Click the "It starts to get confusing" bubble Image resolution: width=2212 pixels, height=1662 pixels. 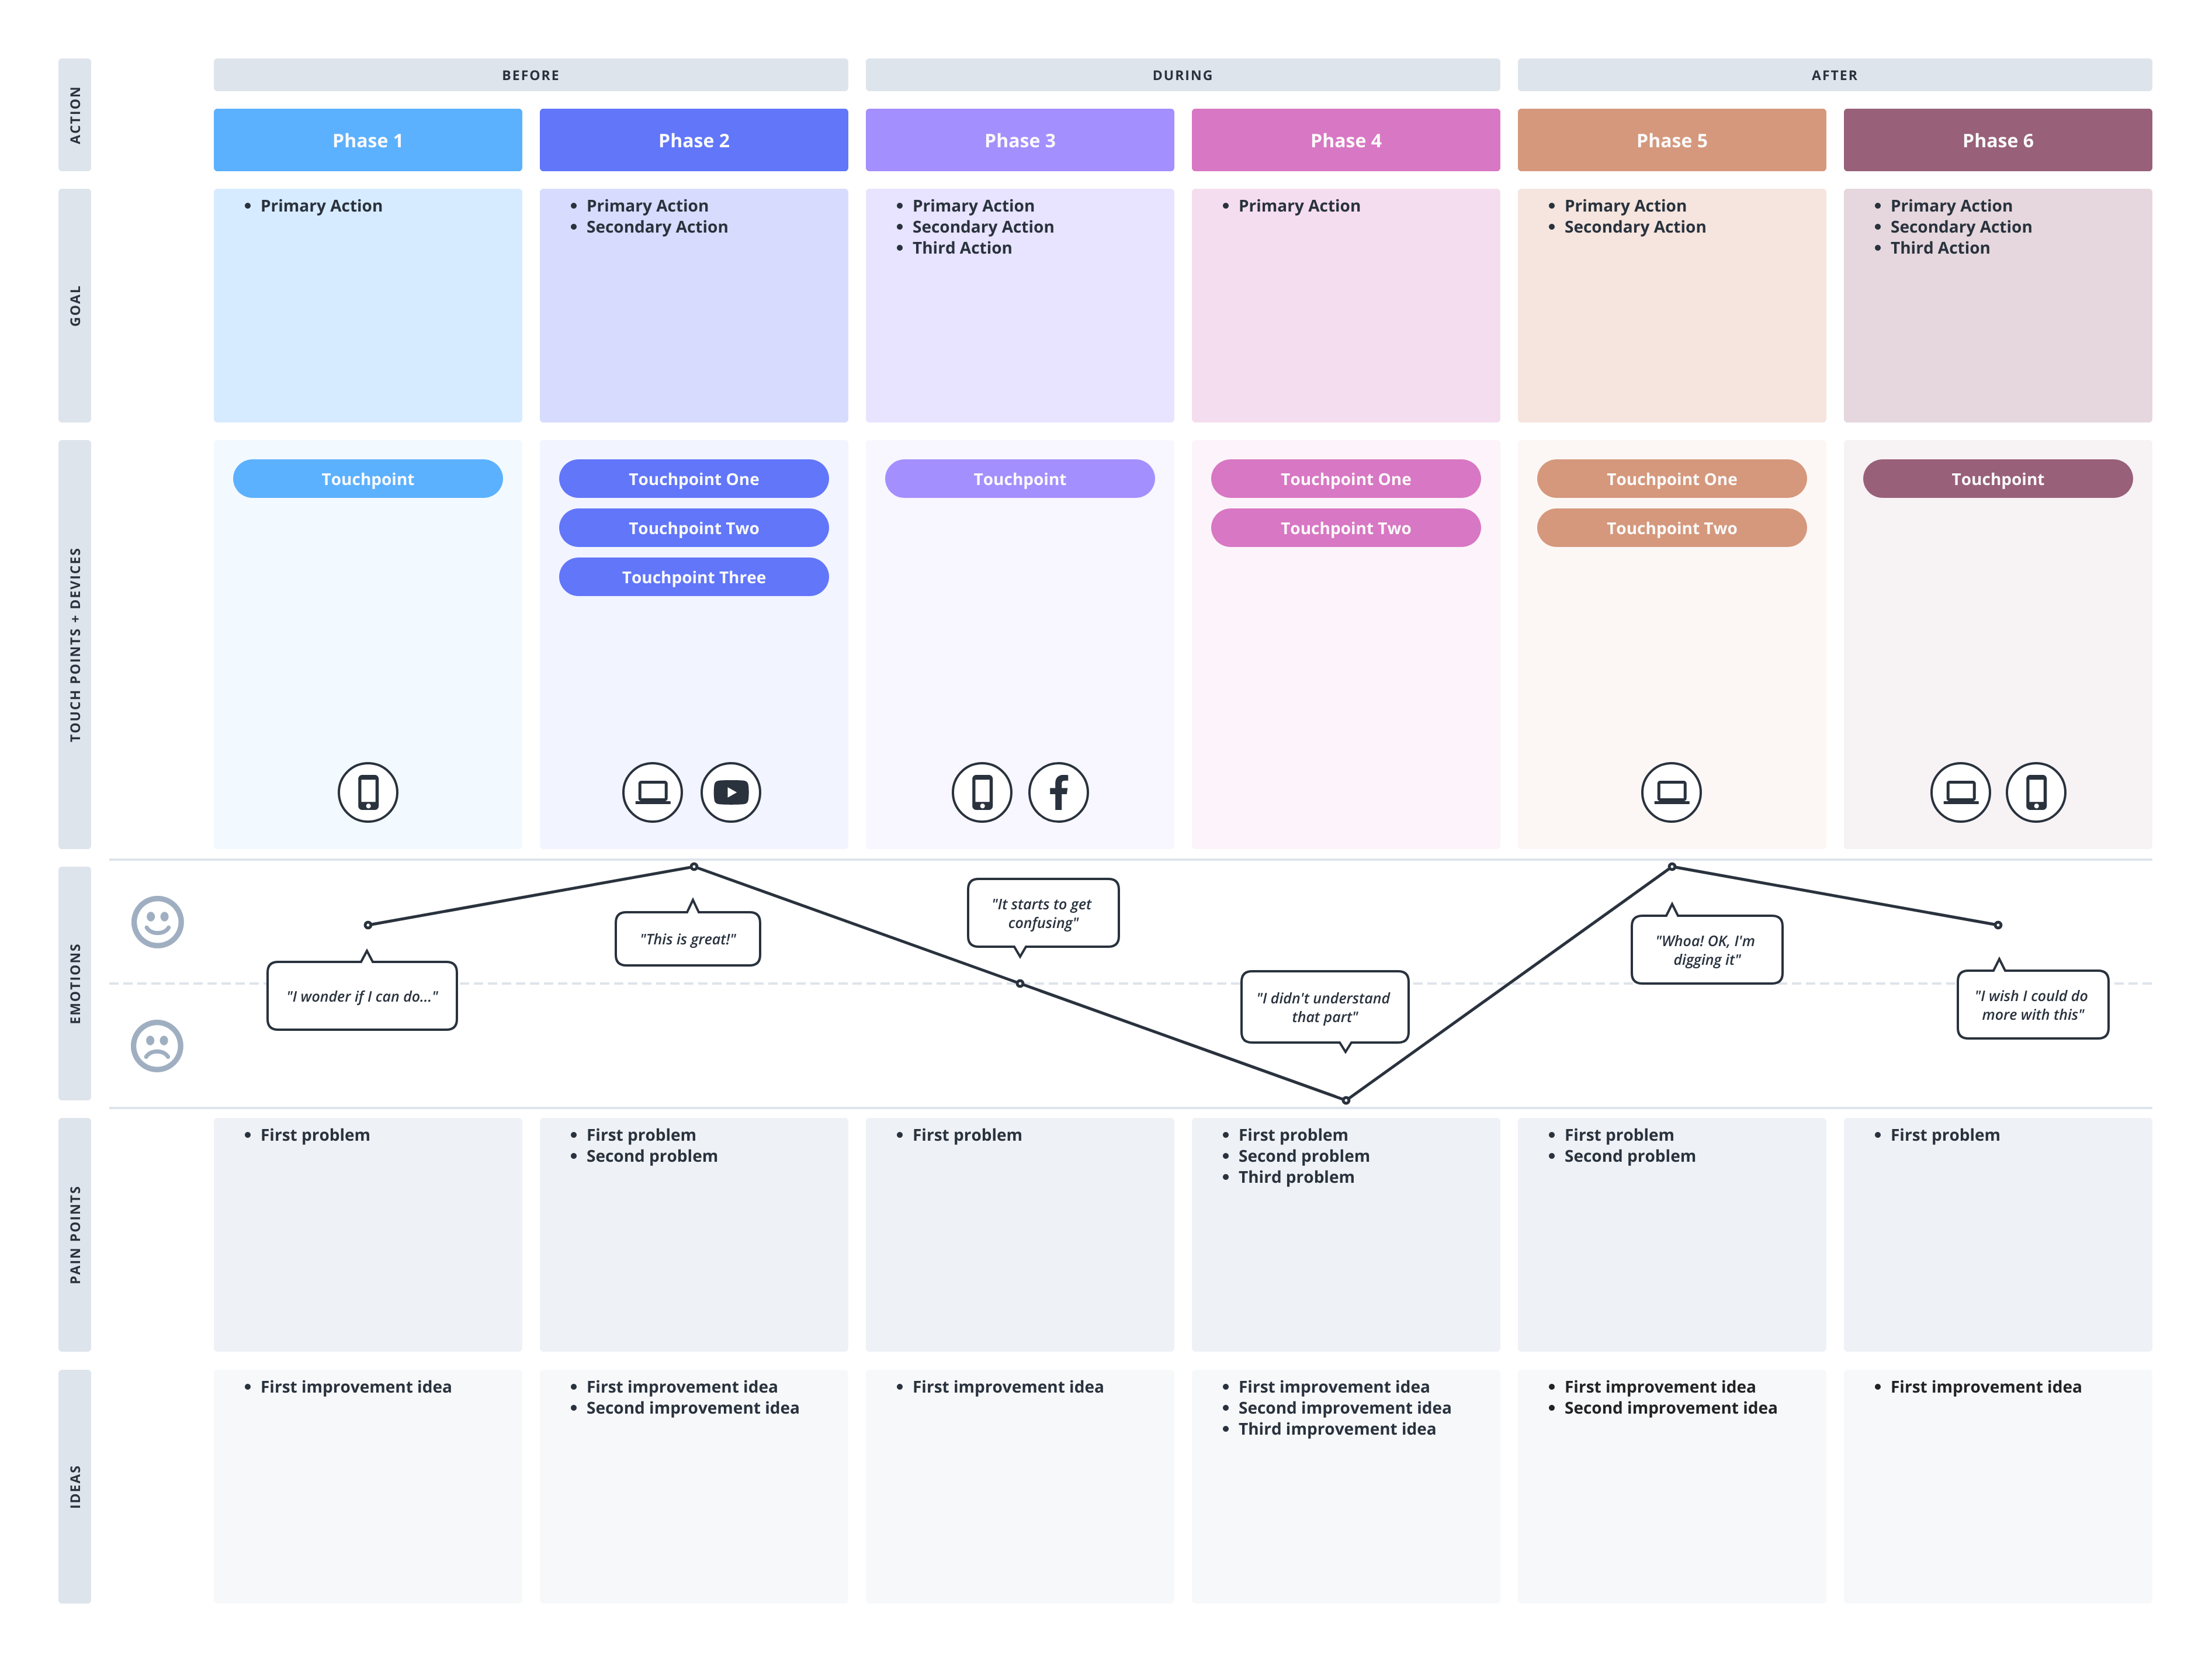[1043, 913]
